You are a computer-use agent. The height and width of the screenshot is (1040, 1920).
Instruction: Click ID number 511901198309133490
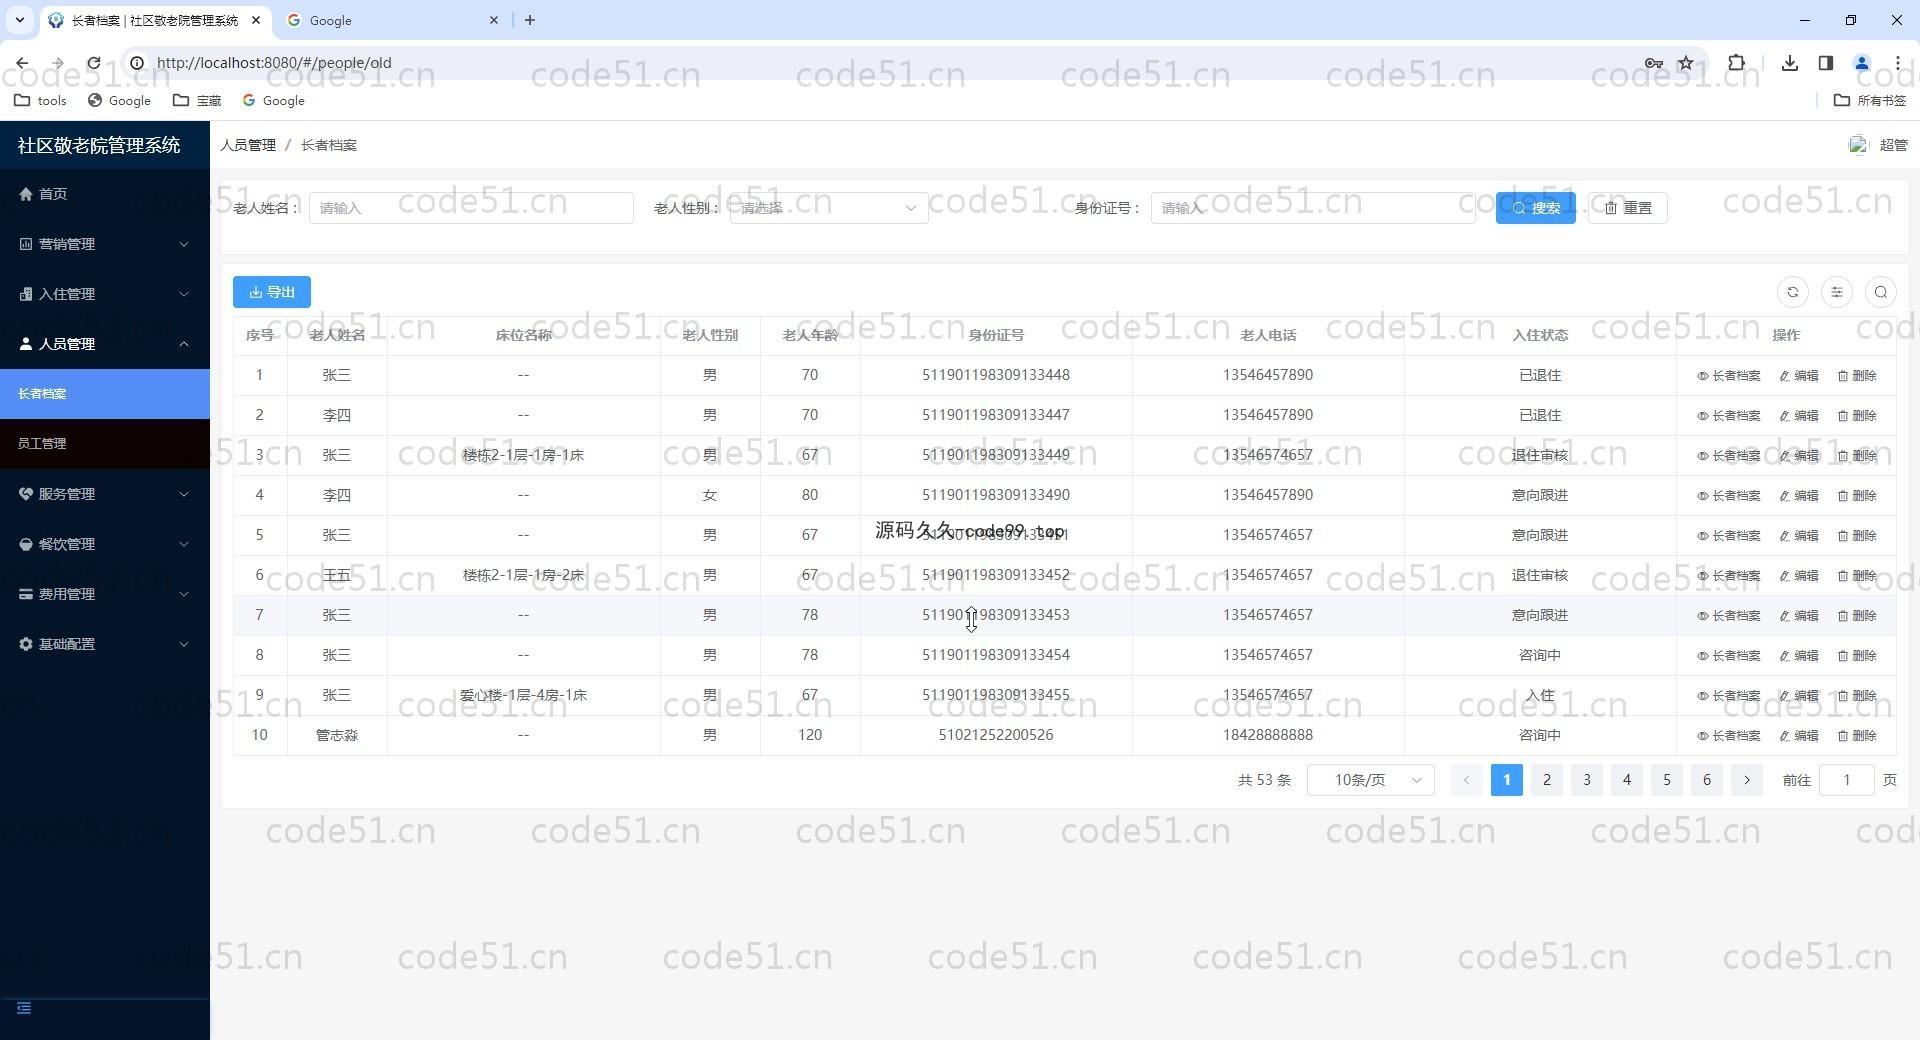[x=996, y=495]
